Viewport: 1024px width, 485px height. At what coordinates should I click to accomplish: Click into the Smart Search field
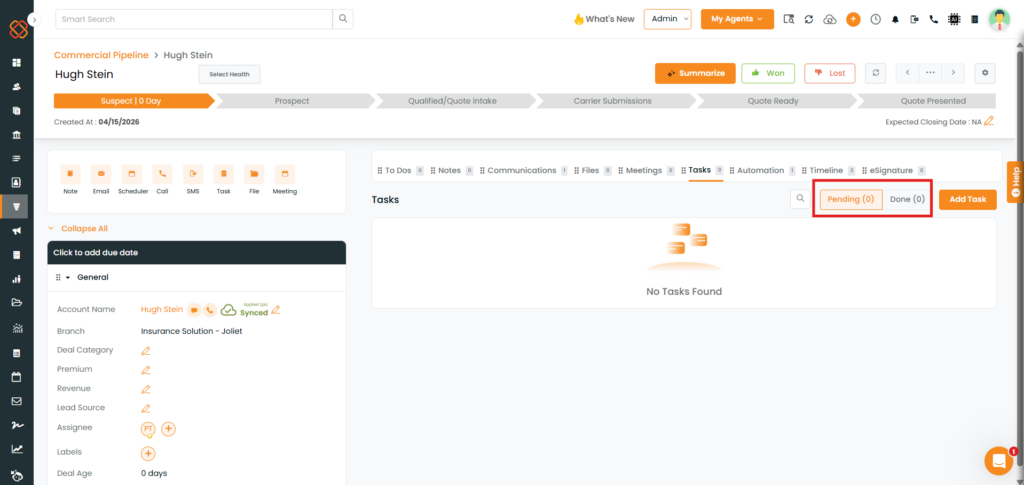click(x=193, y=19)
